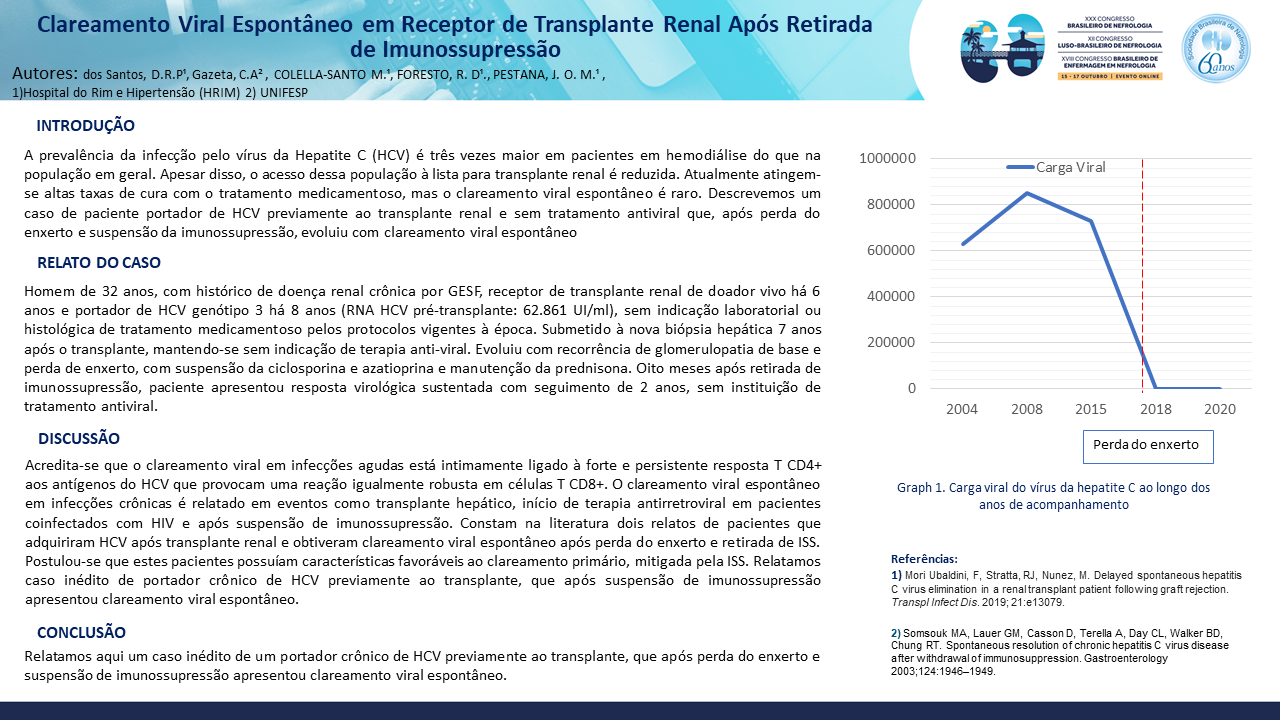Click the 200000 y-axis label

[x=892, y=343]
